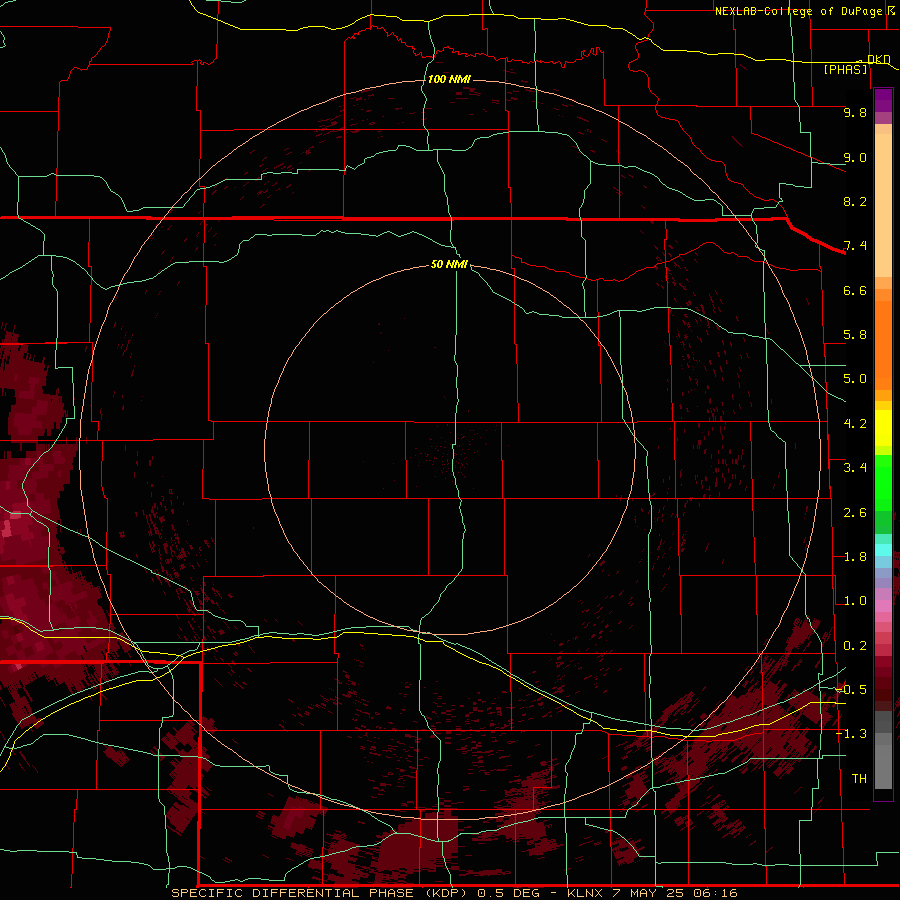Click the "6.6" color scale value

[x=855, y=290]
